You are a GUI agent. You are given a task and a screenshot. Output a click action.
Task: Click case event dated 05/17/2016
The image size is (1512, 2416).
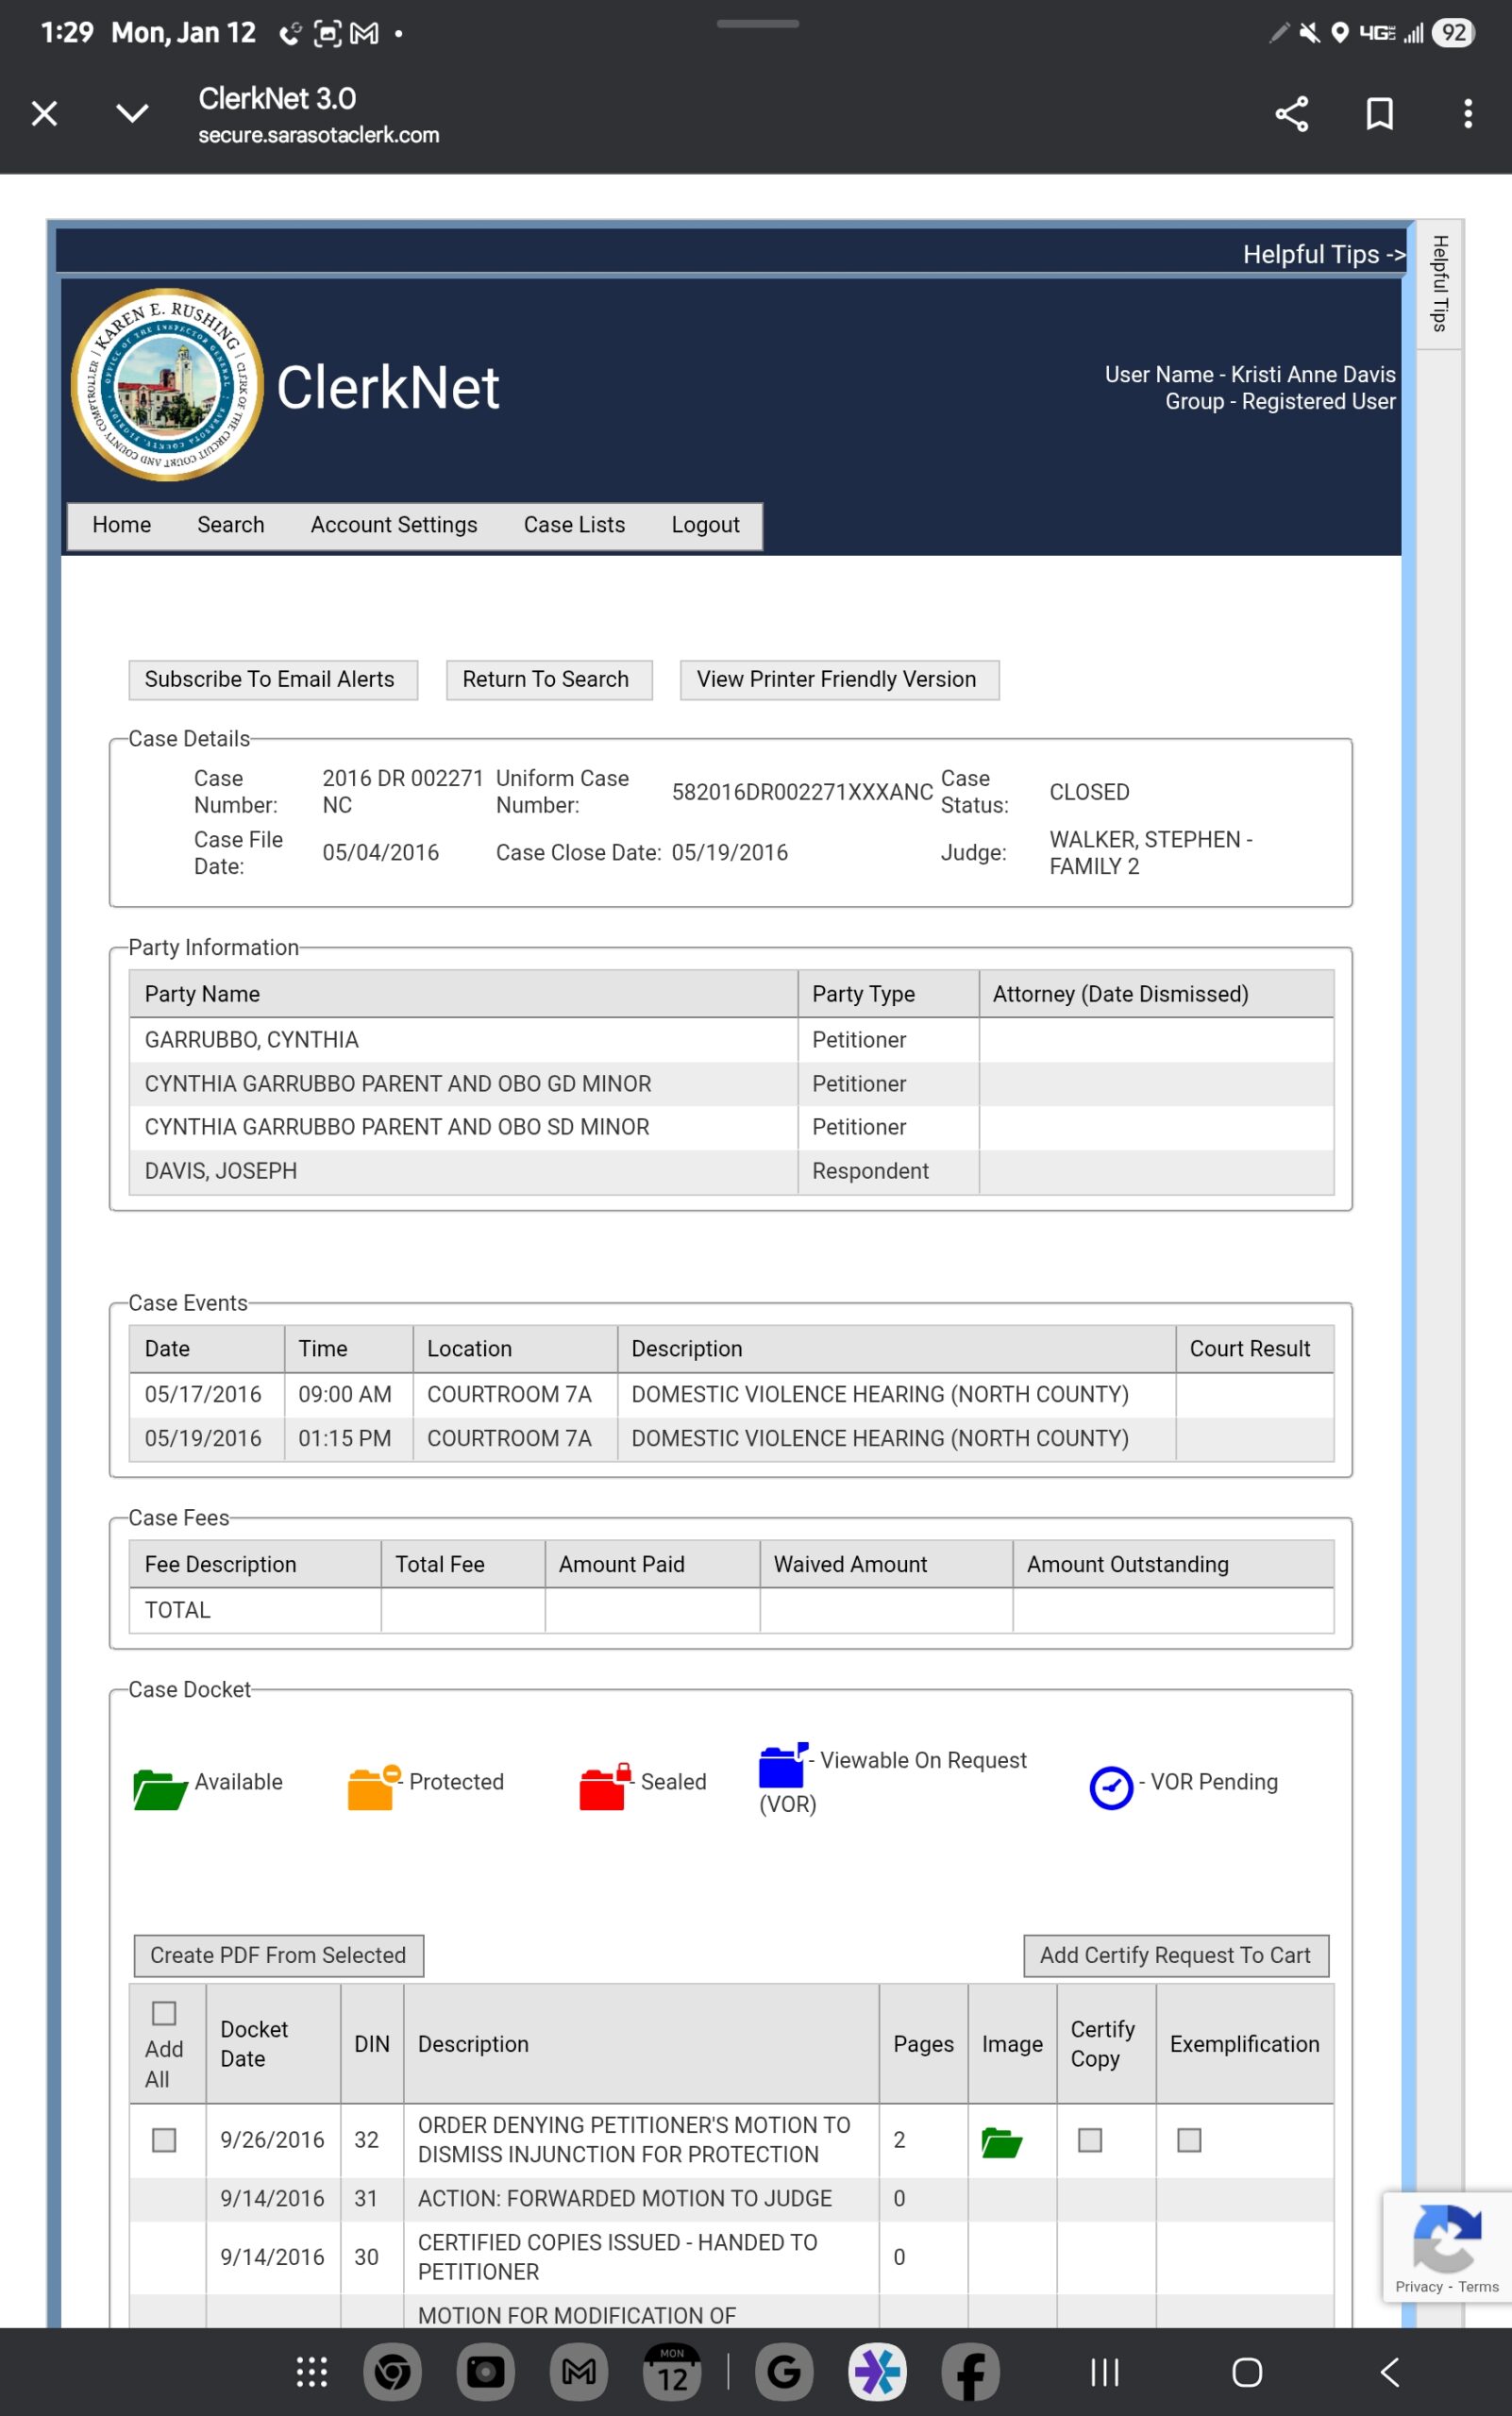tap(731, 1395)
